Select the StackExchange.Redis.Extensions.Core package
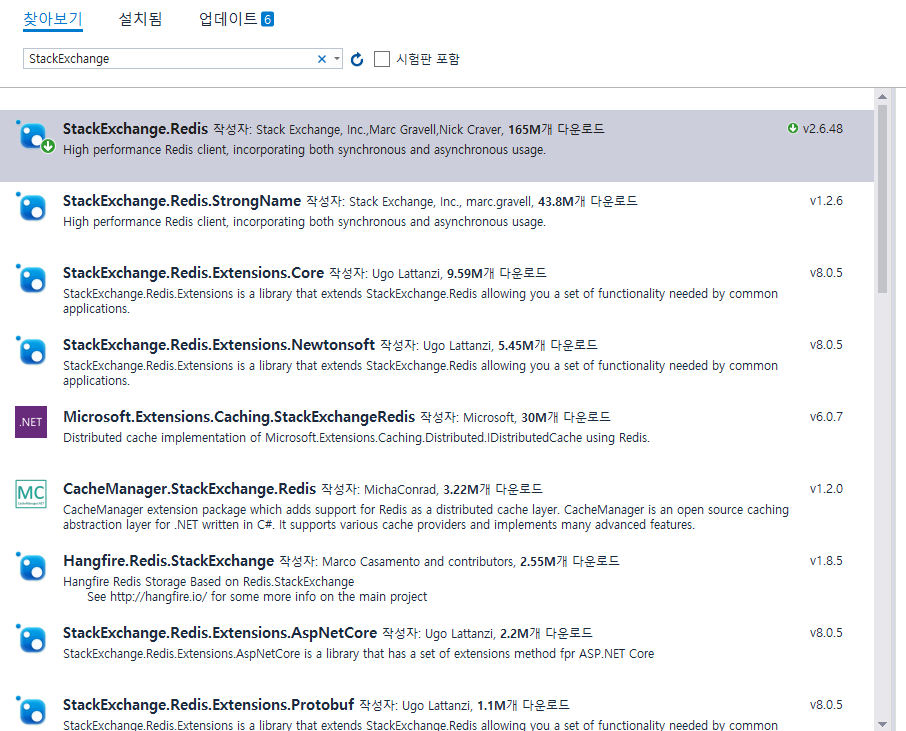 [193, 273]
